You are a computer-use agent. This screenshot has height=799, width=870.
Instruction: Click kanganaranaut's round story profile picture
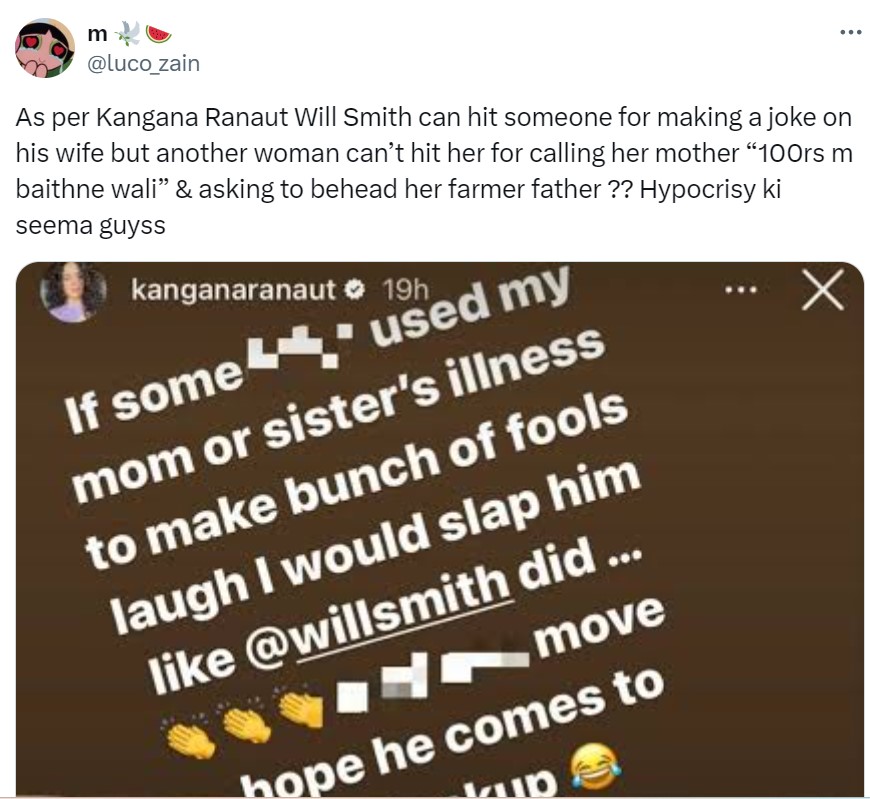point(72,292)
